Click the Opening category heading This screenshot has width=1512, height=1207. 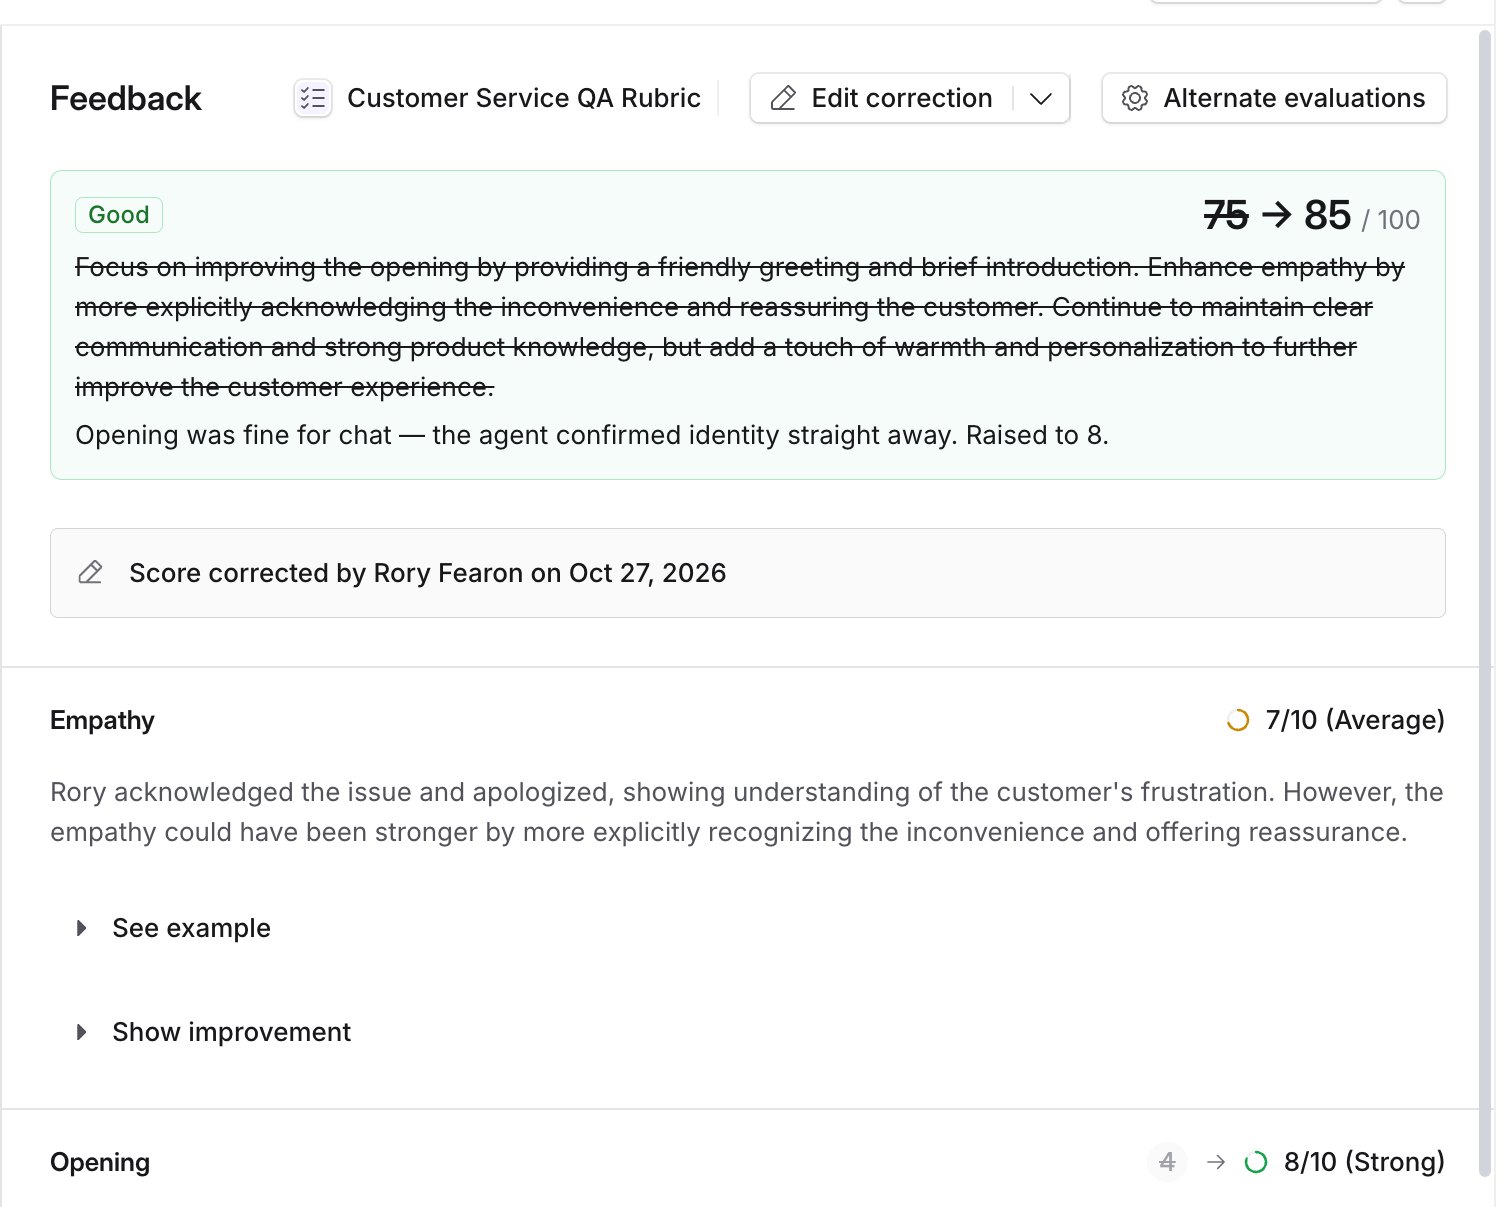[x=100, y=1162]
